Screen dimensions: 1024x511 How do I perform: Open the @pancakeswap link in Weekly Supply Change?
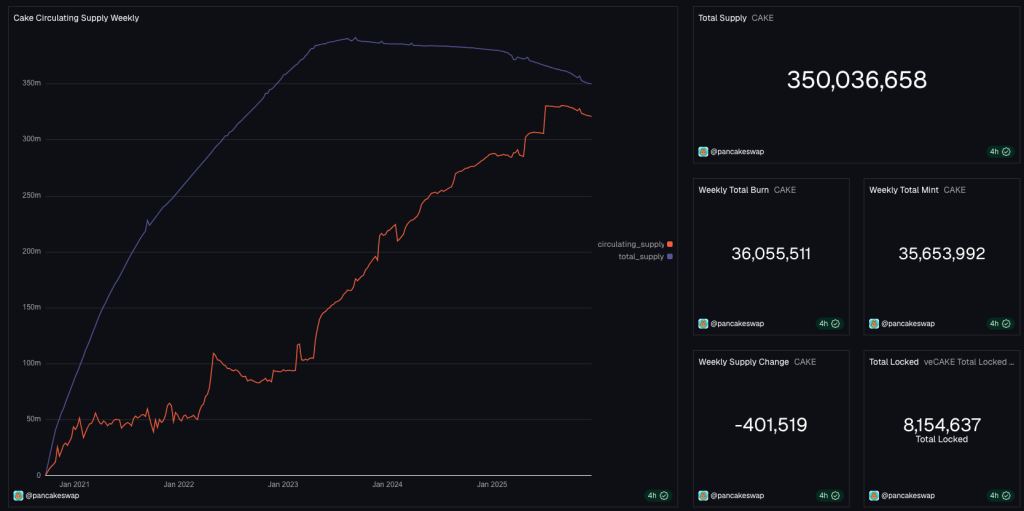click(x=740, y=495)
